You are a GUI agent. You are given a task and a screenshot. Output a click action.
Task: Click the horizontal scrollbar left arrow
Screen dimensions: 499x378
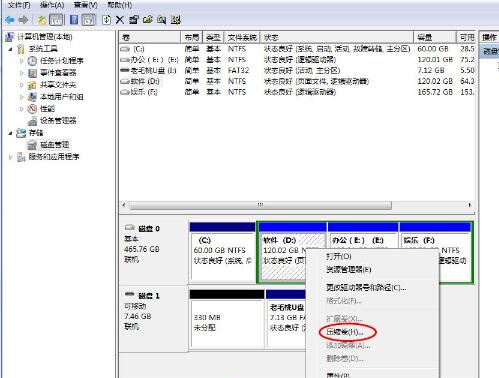coord(124,205)
